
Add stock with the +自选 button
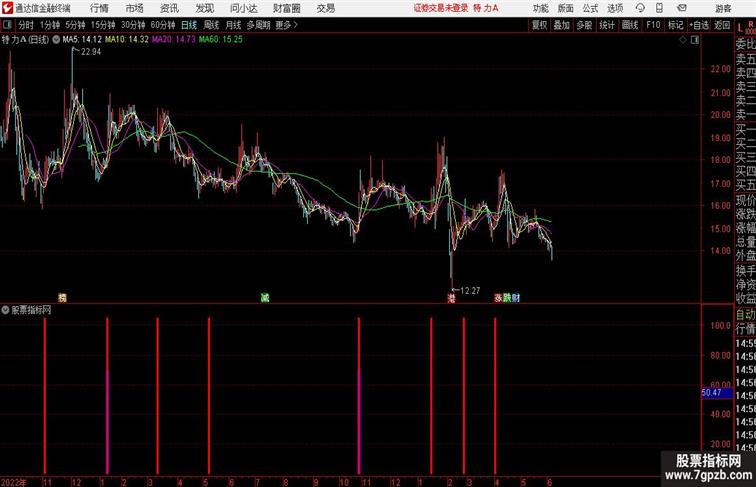coord(699,25)
